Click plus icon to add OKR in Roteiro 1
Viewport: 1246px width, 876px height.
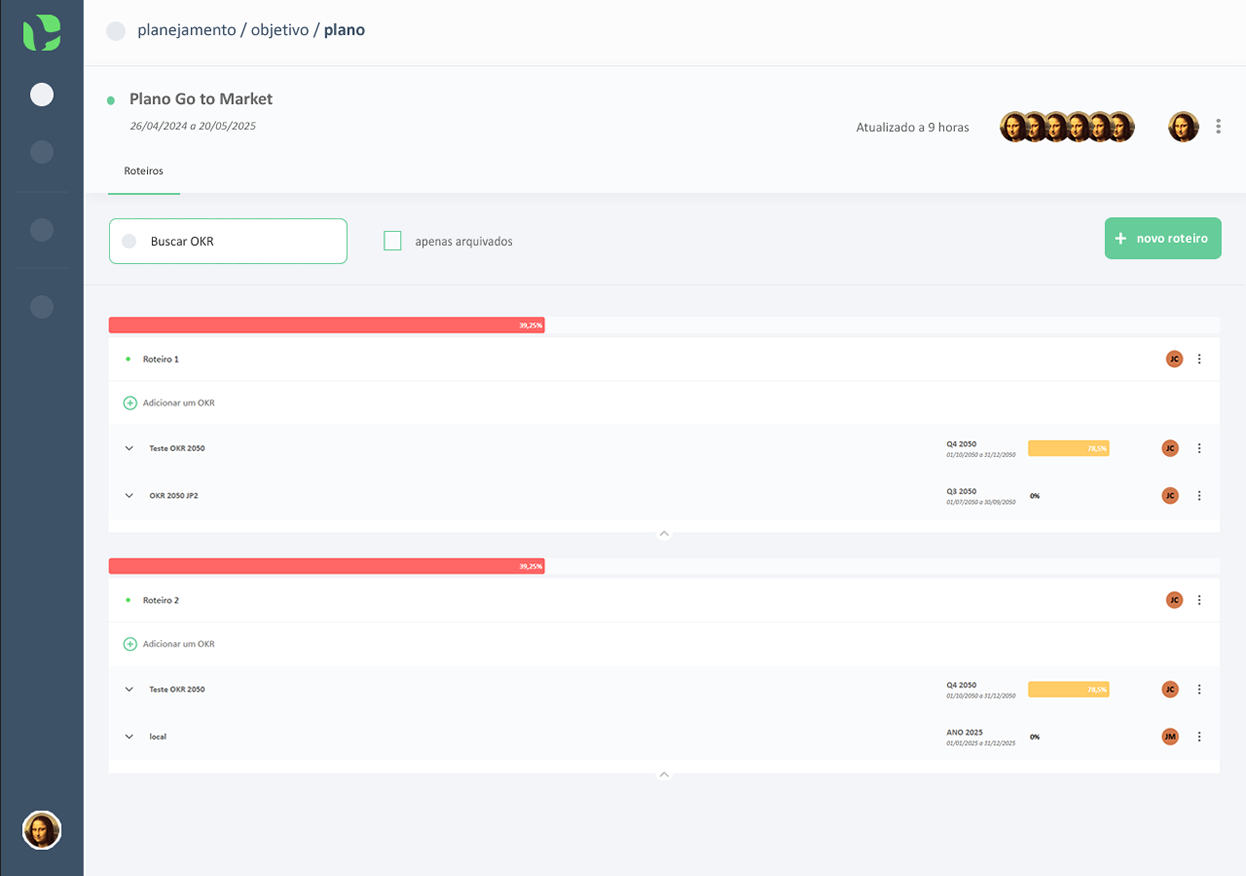[130, 403]
